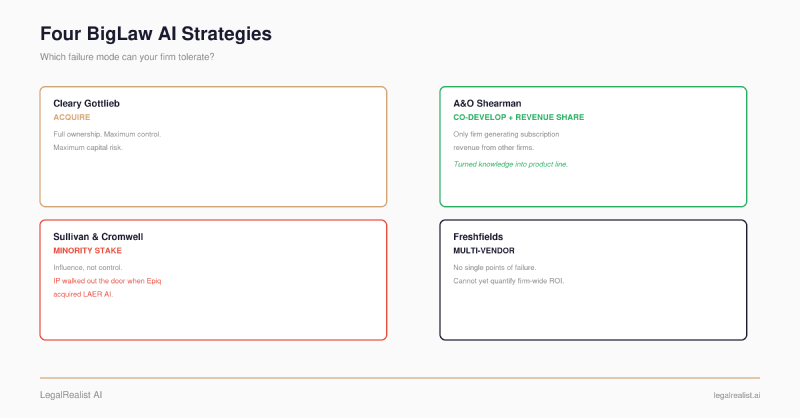Click the MULTI-VENDOR label
The image size is (800, 418).
484,251
